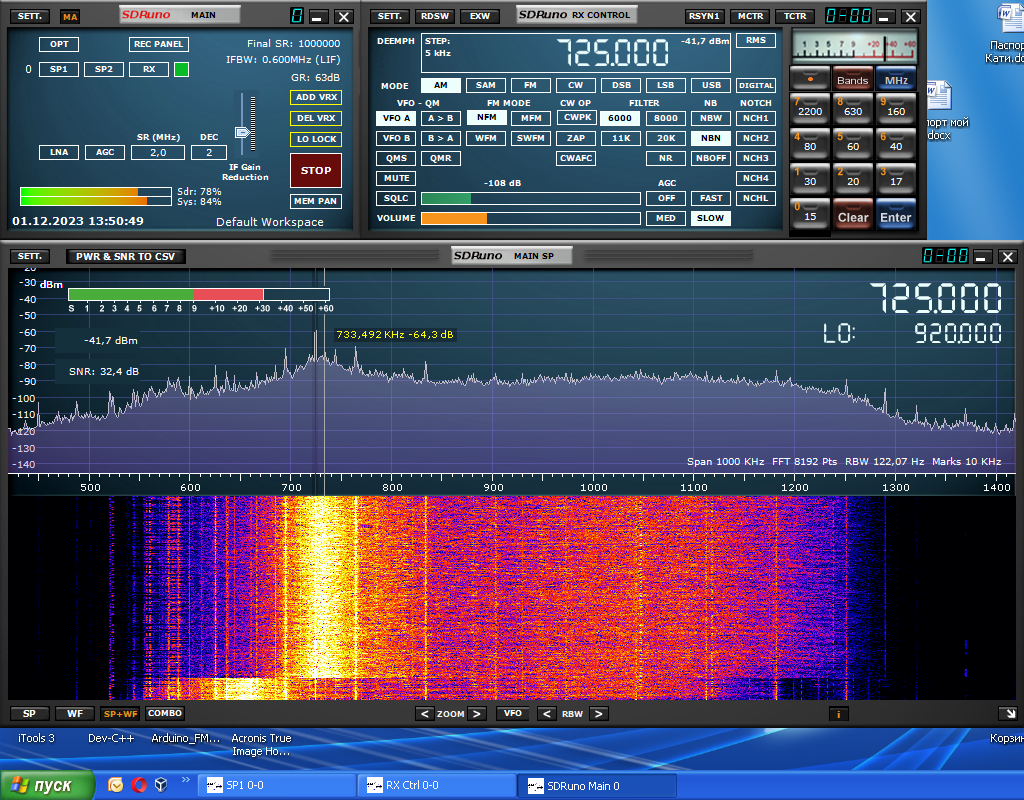Image resolution: width=1024 pixels, height=800 pixels.
Task: Open the STEP 5 kHz selector
Action: [438, 47]
